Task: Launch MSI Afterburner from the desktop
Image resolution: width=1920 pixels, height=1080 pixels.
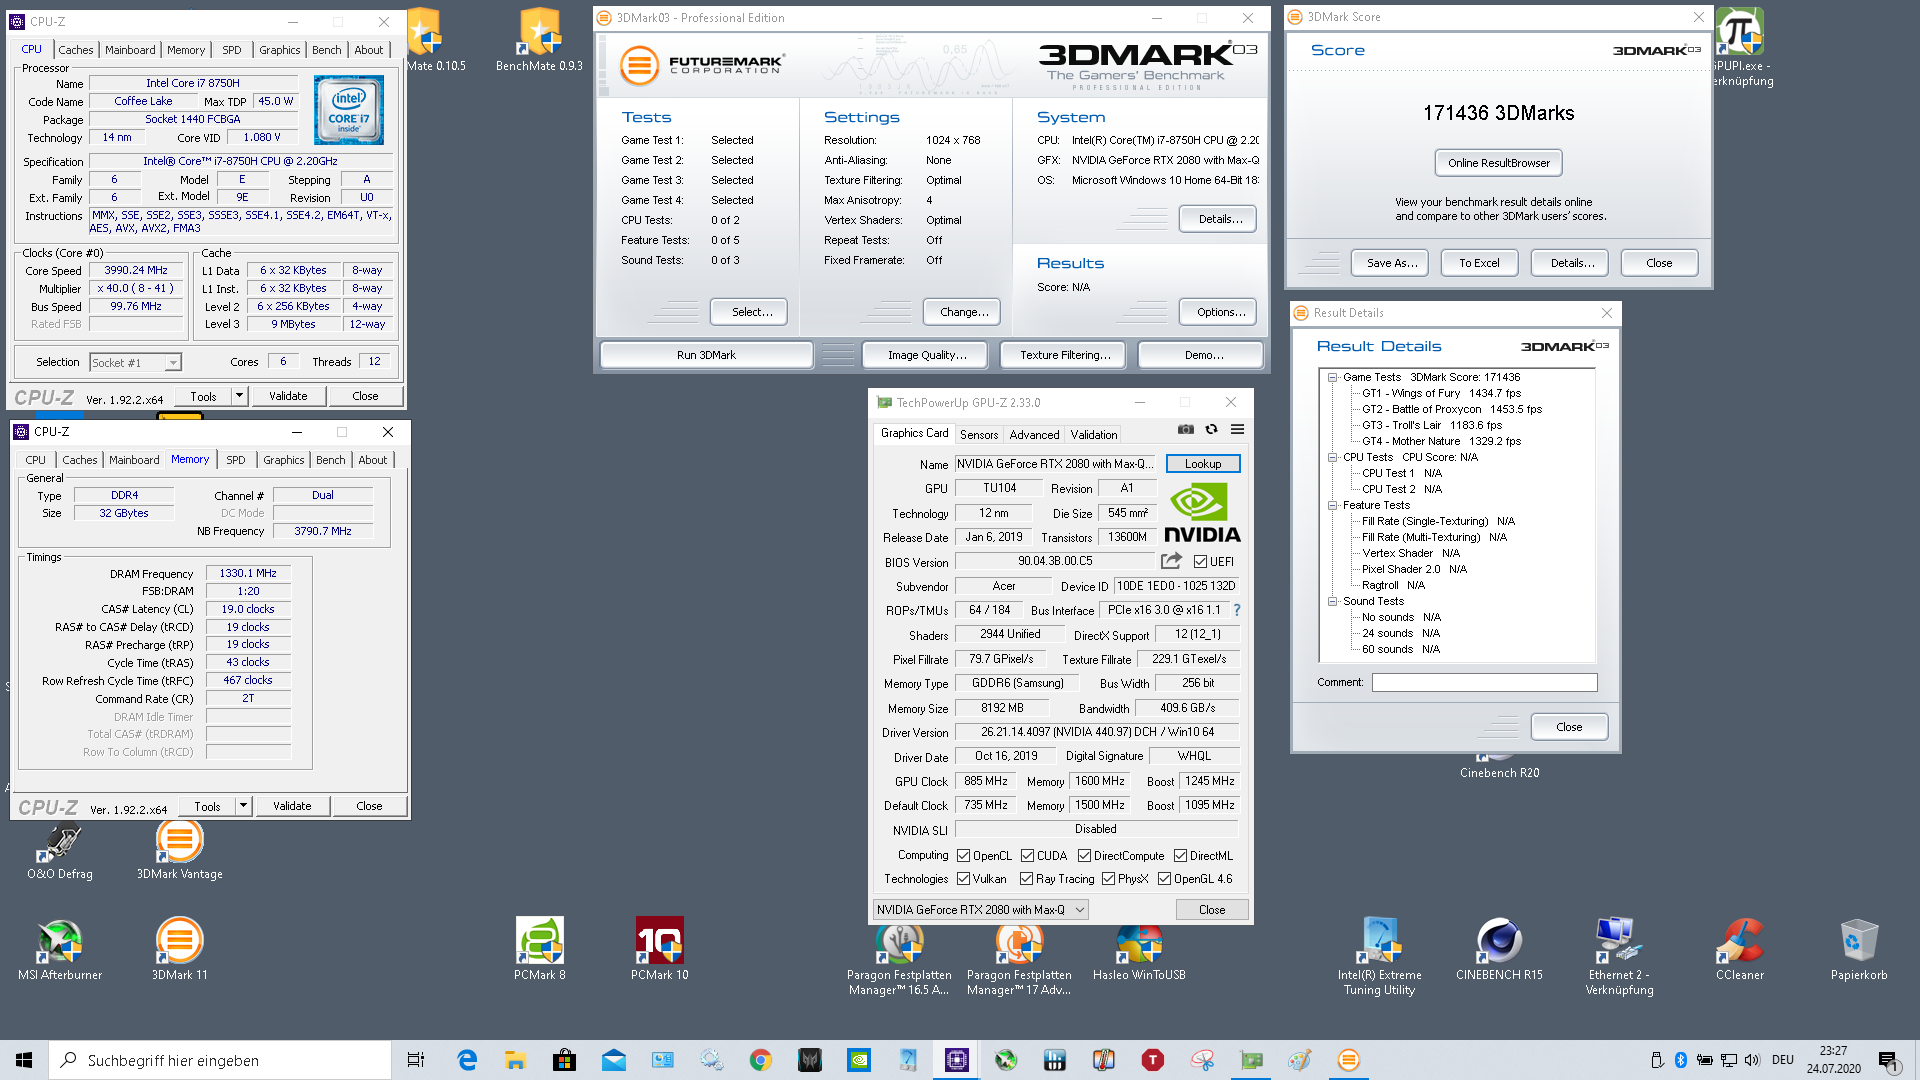Action: (60, 950)
